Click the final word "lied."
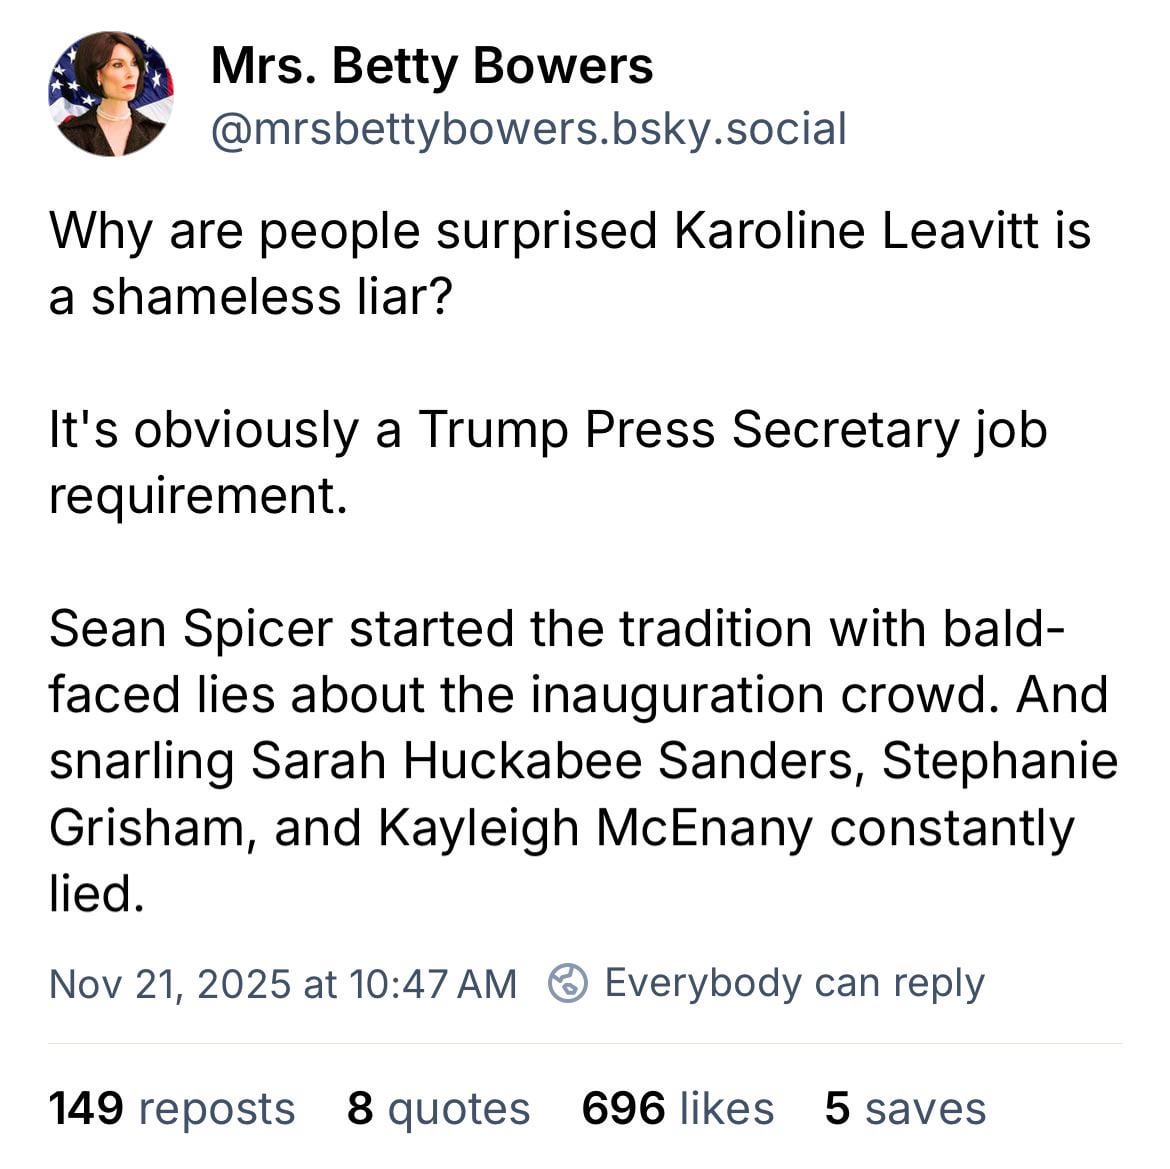Viewport: 1170px width, 1169px height. (96, 893)
